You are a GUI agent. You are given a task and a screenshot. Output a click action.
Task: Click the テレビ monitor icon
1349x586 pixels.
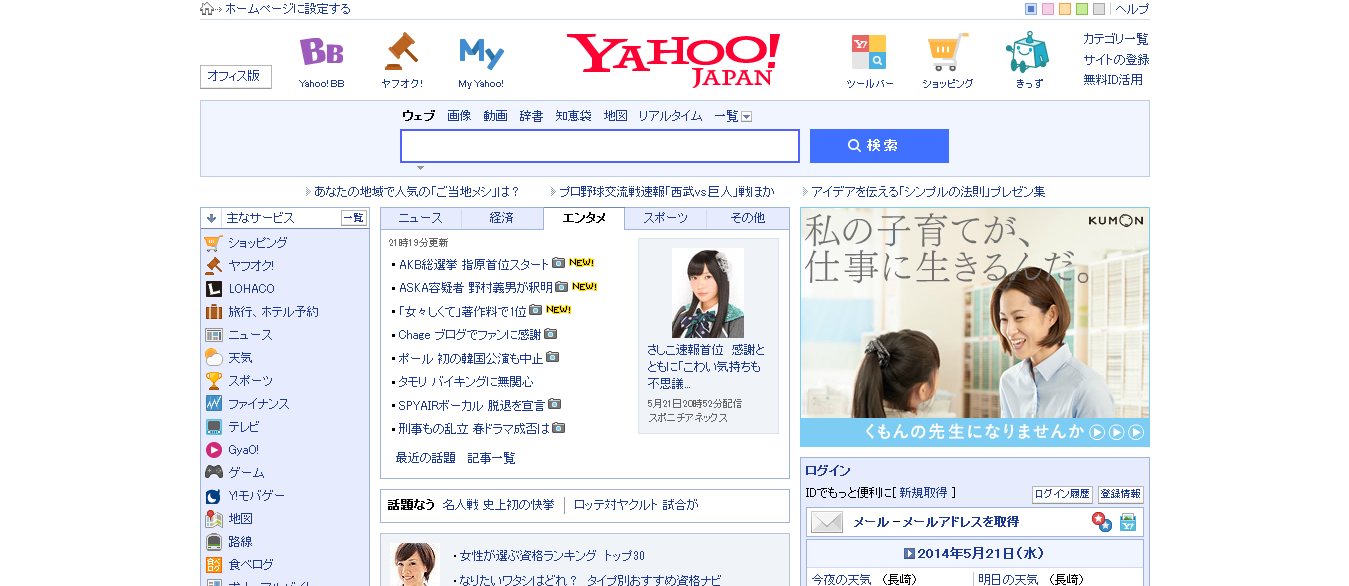tap(213, 427)
